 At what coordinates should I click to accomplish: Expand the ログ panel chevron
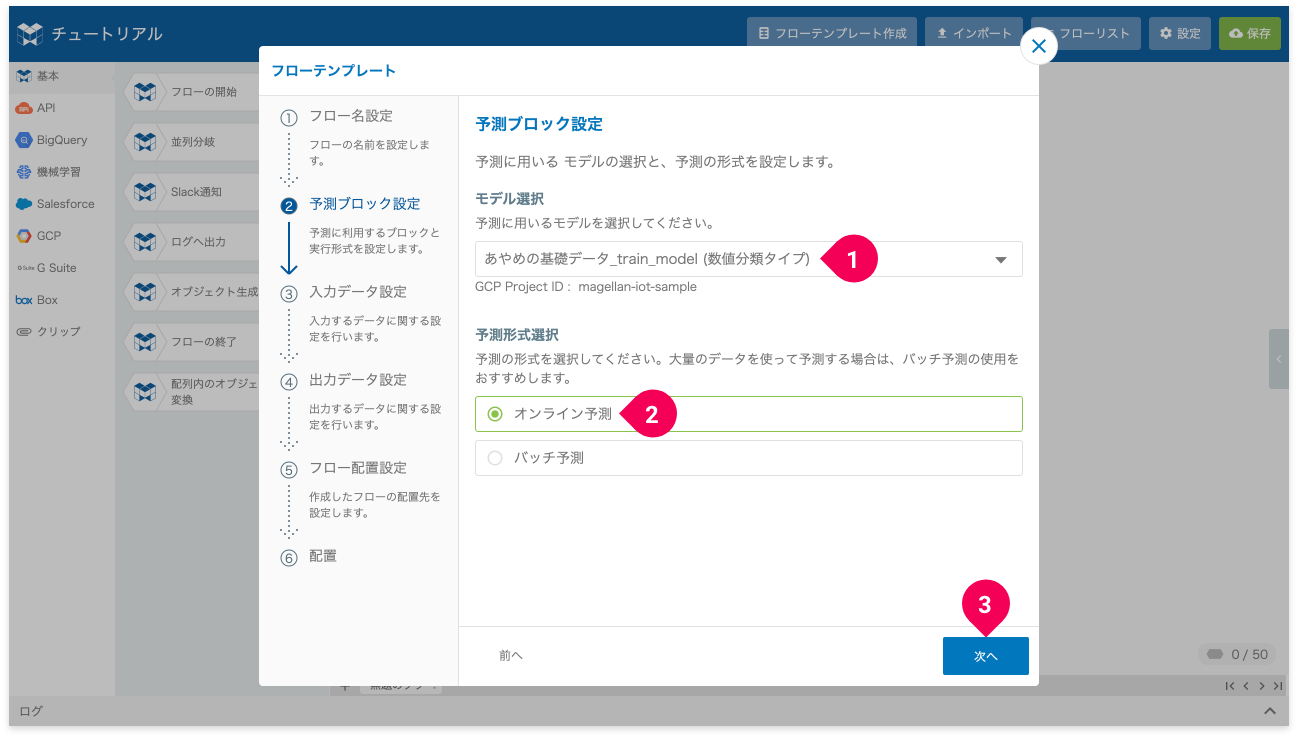pos(1269,711)
